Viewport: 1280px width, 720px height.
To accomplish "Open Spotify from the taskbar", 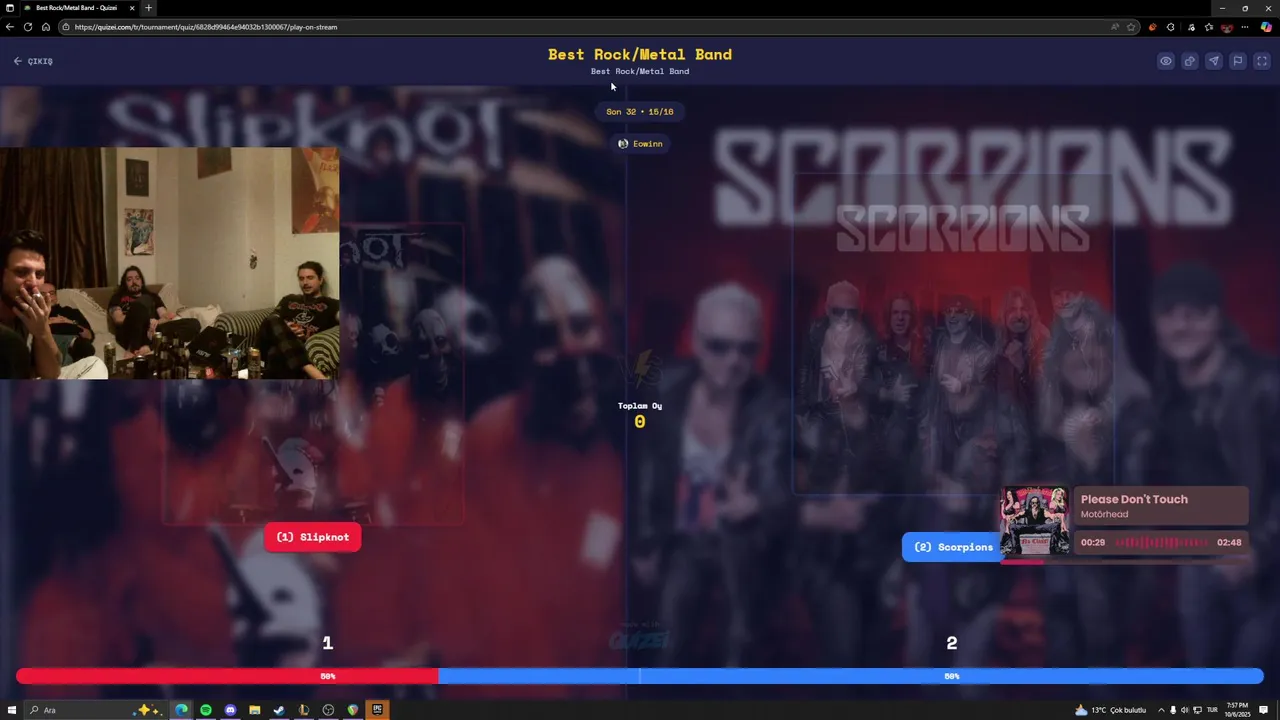I will point(206,710).
